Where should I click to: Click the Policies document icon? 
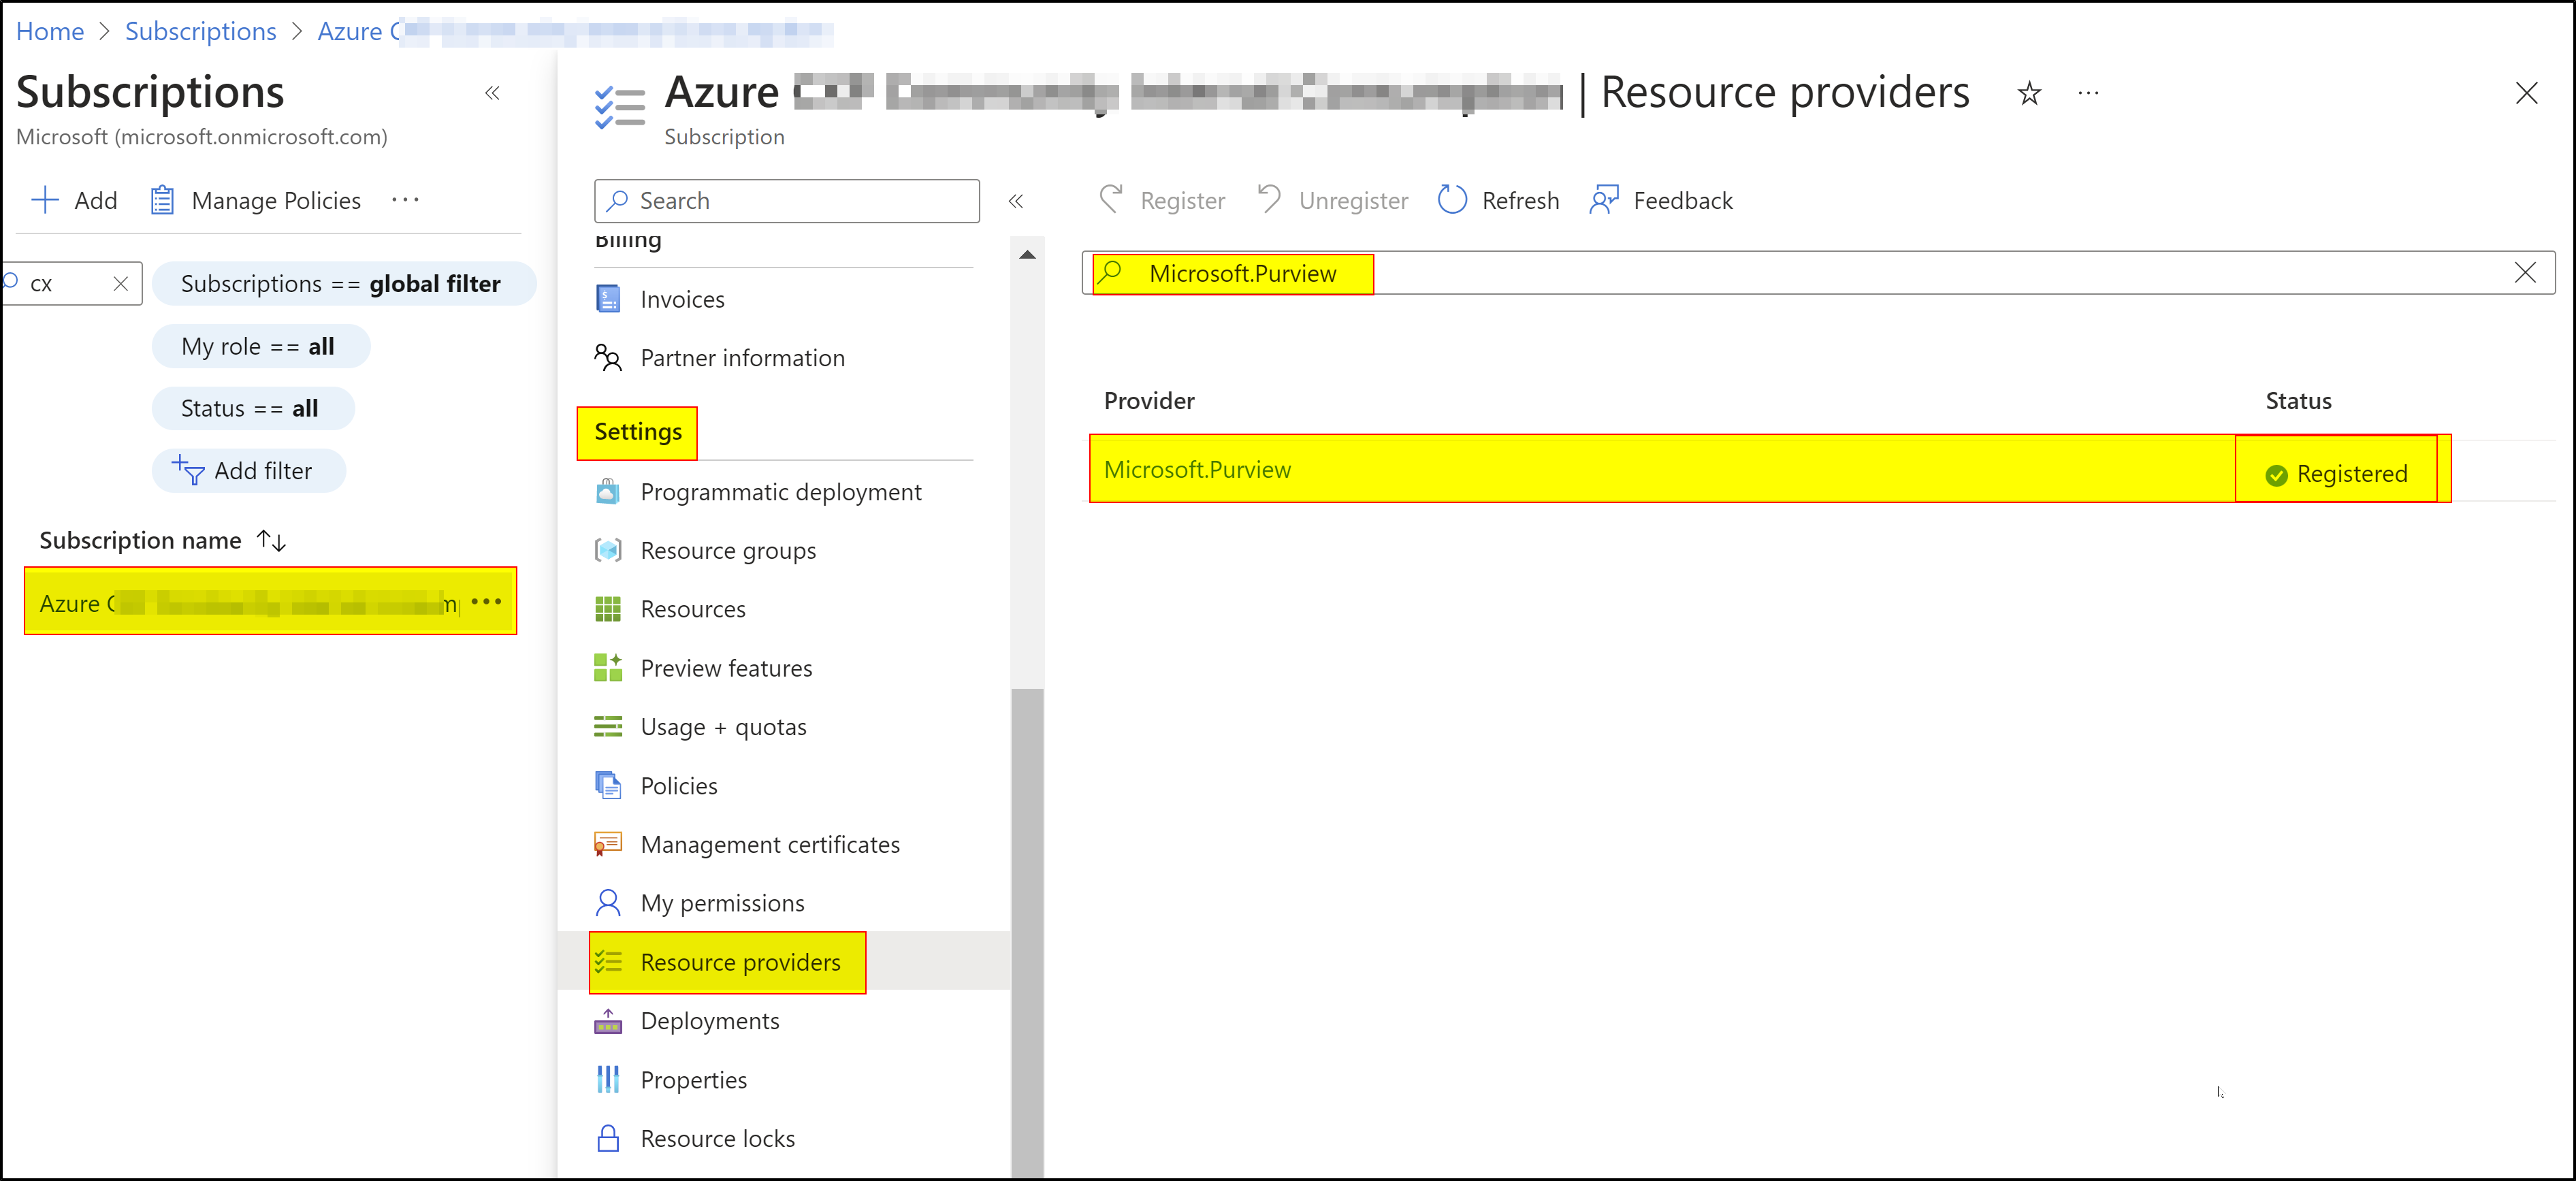point(607,785)
